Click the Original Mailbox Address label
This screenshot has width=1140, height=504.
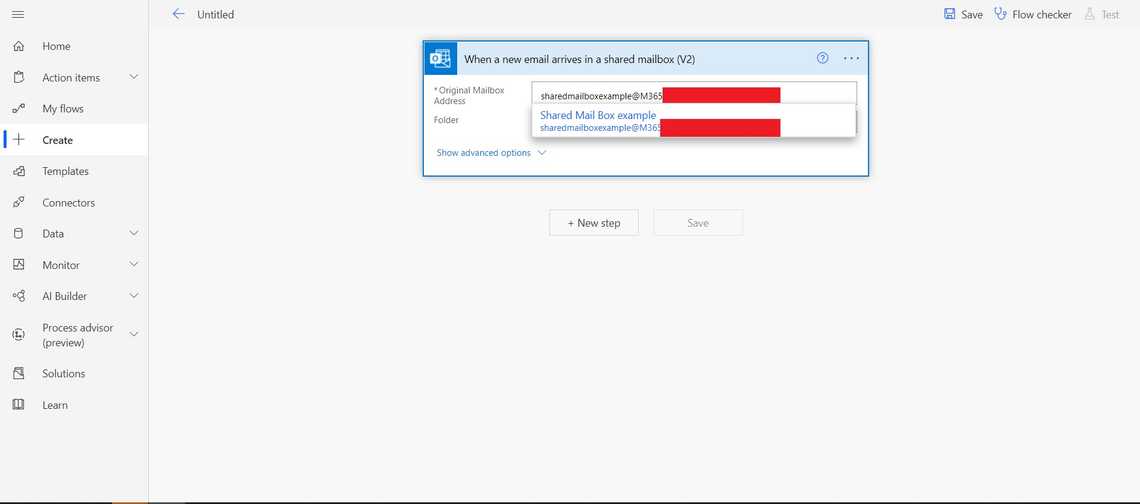coord(469,95)
